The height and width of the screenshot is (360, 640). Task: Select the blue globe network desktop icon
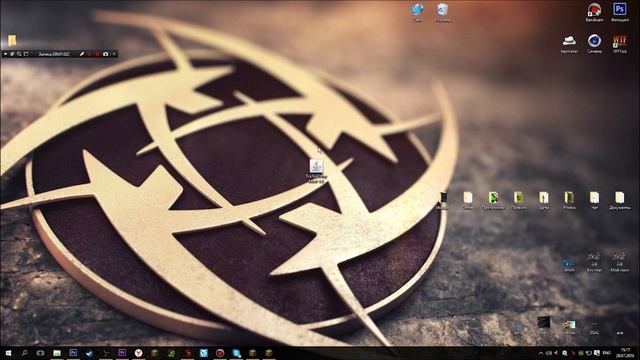coord(418,11)
